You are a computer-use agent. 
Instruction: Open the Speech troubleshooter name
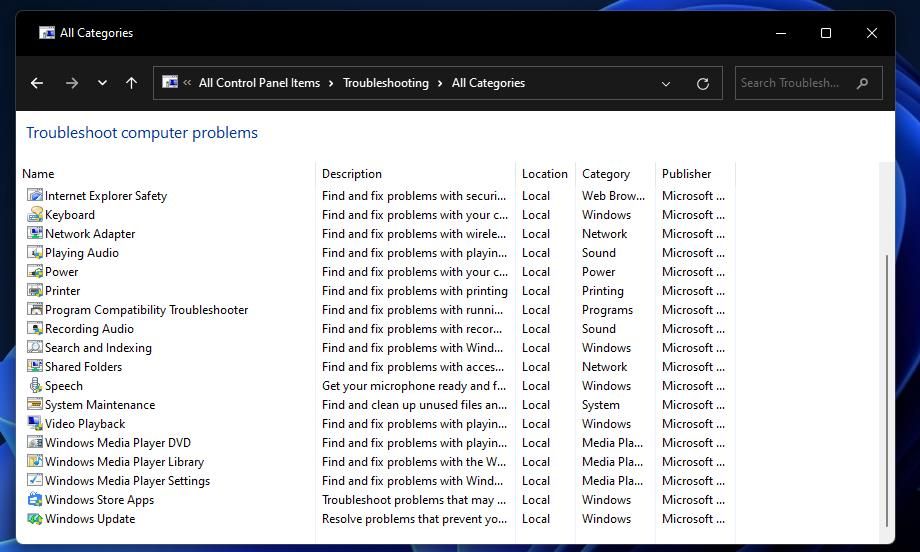(x=64, y=386)
